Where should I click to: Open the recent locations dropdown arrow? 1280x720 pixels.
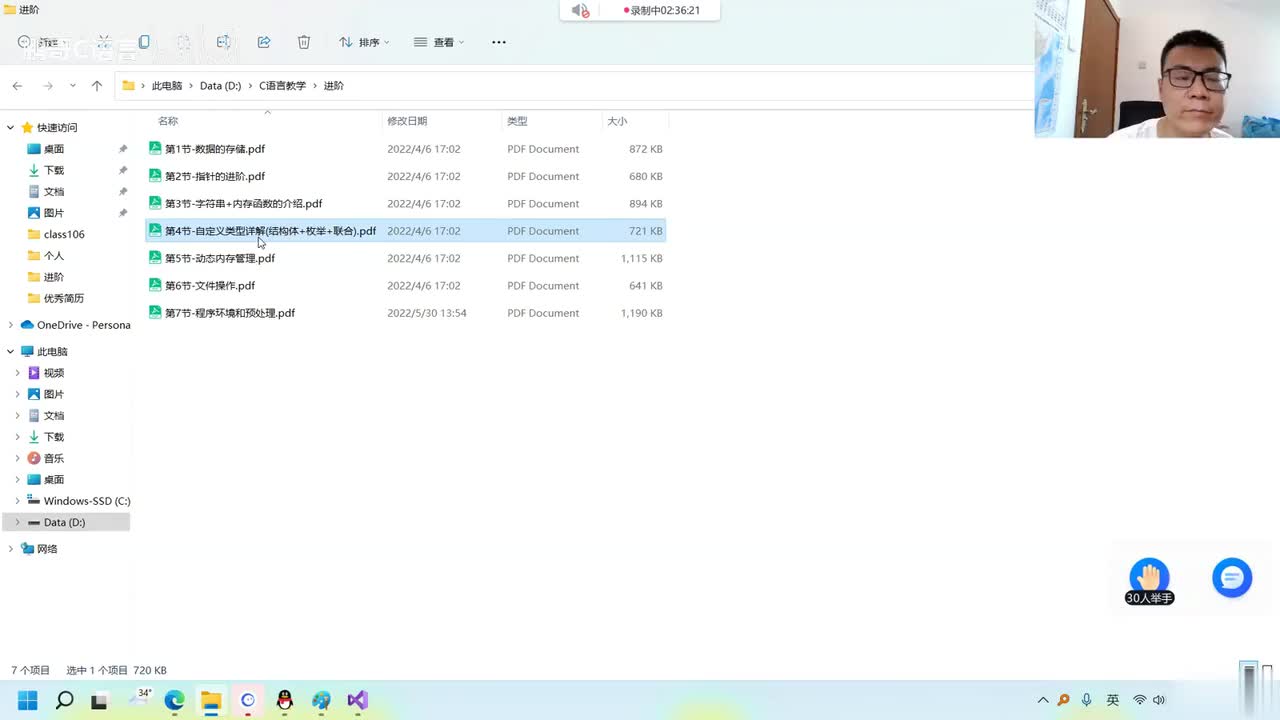(73, 86)
